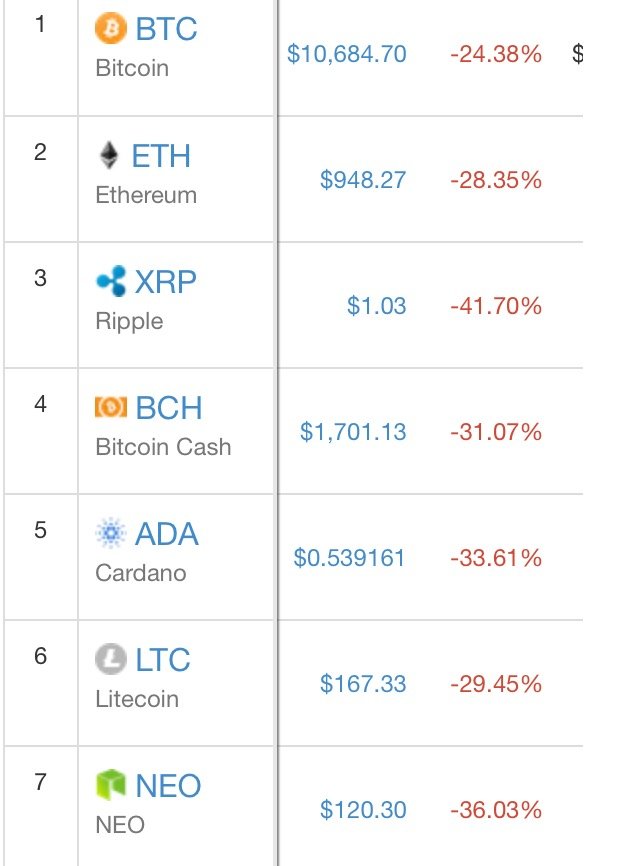This screenshot has height=866, width=629.
Task: Click the green NEO logo icon
Action: pyautogui.click(x=111, y=785)
